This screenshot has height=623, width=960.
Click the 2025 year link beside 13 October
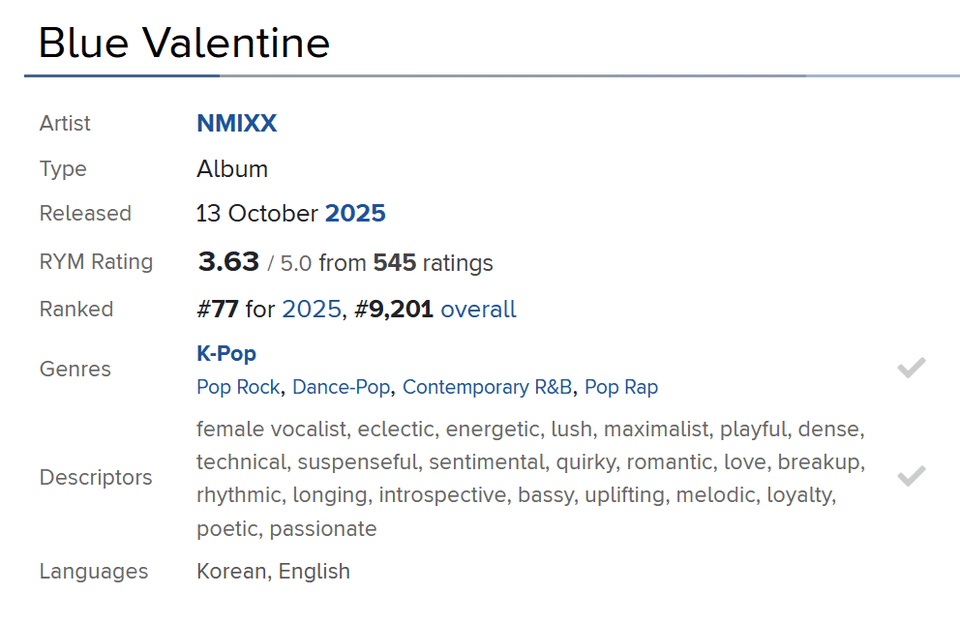coord(355,214)
